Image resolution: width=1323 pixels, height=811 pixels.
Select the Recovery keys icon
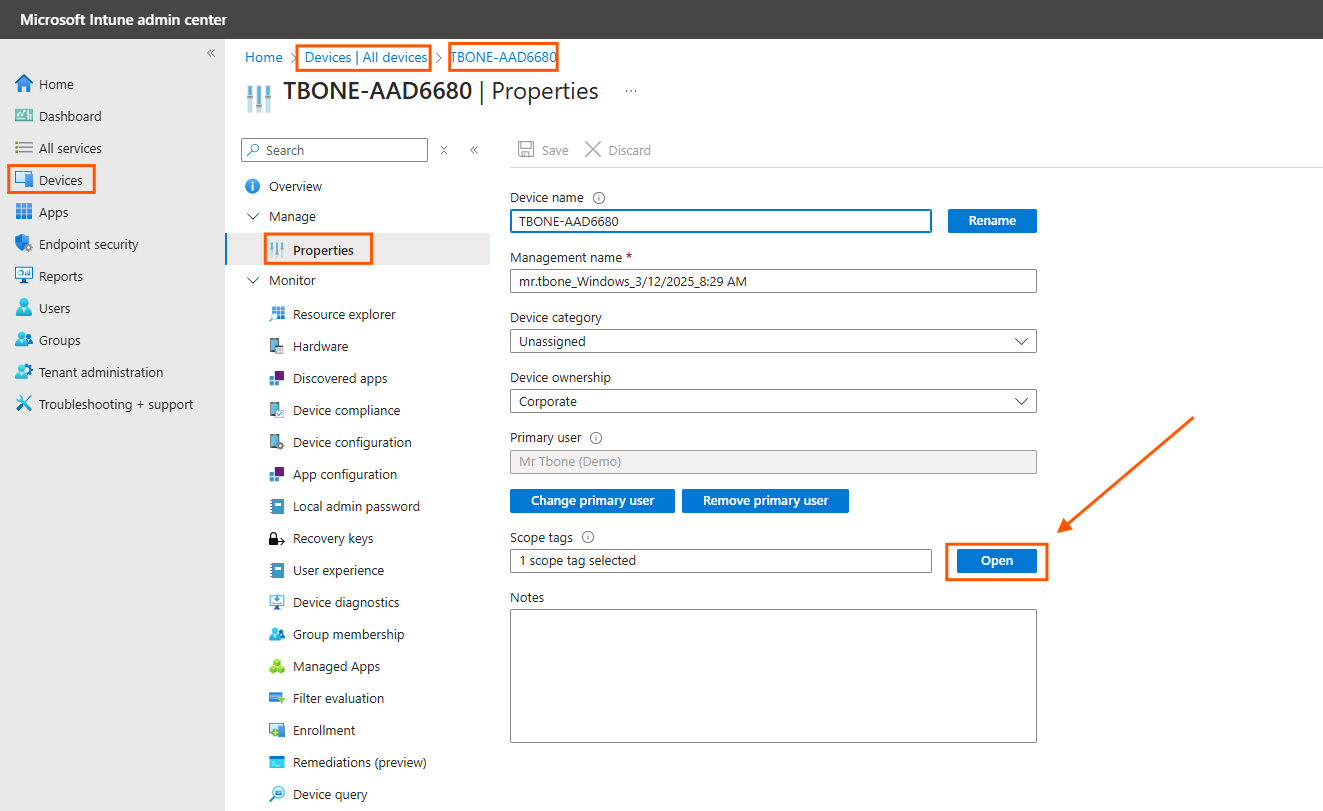276,538
